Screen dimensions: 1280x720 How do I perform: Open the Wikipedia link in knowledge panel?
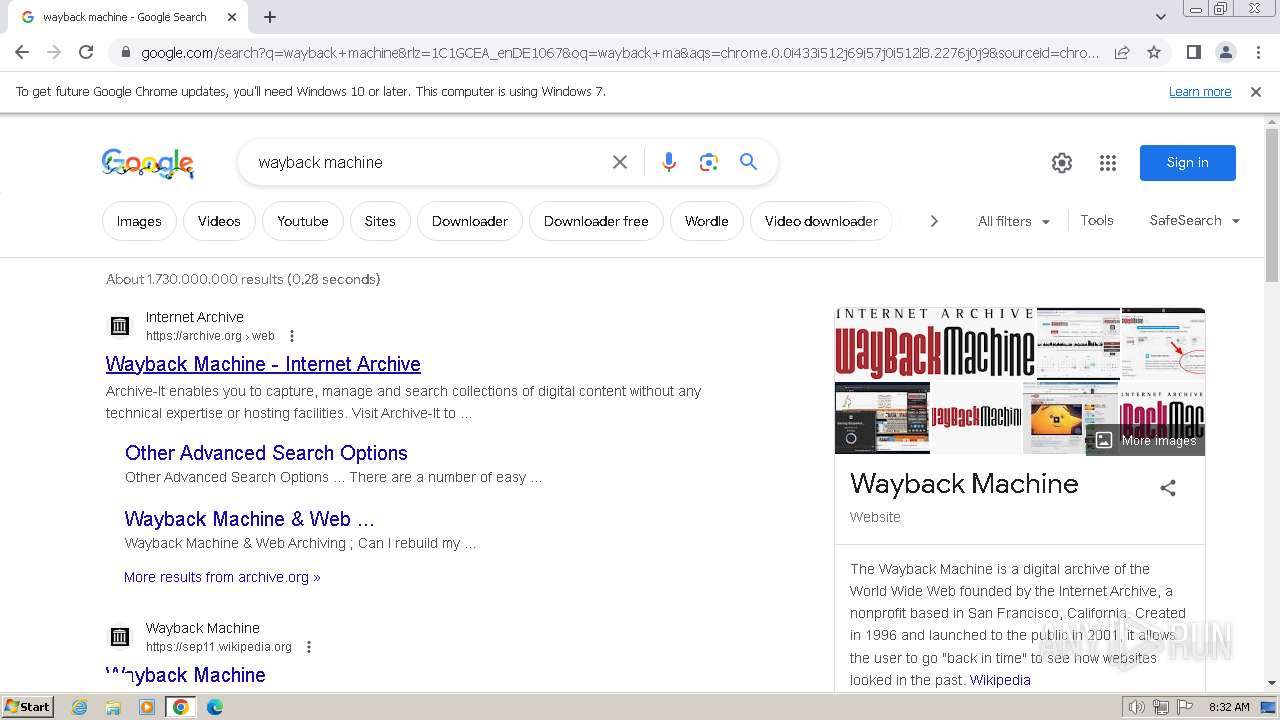pyautogui.click(x=1000, y=680)
